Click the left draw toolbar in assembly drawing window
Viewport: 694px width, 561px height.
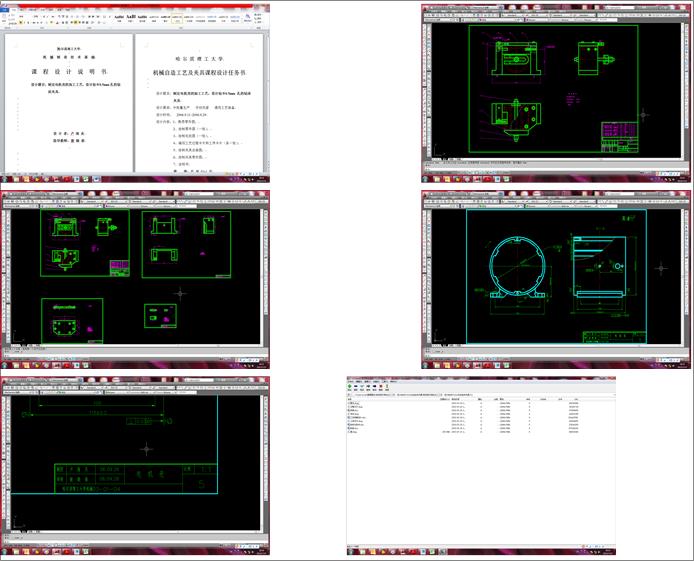point(427,91)
